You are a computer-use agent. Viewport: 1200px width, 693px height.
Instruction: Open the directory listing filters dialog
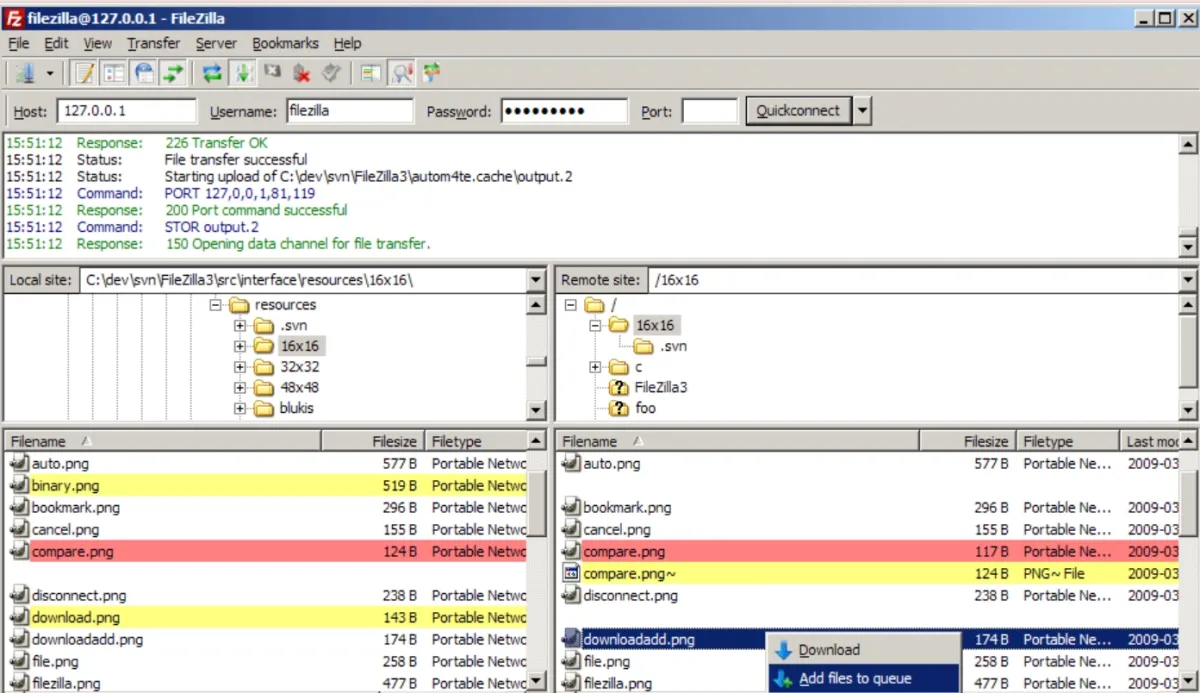click(x=371, y=73)
